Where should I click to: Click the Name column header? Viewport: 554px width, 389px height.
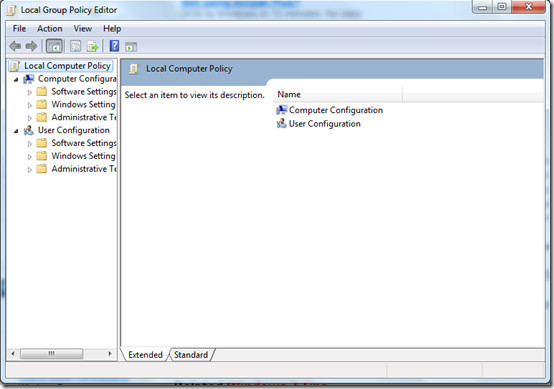[x=338, y=95]
